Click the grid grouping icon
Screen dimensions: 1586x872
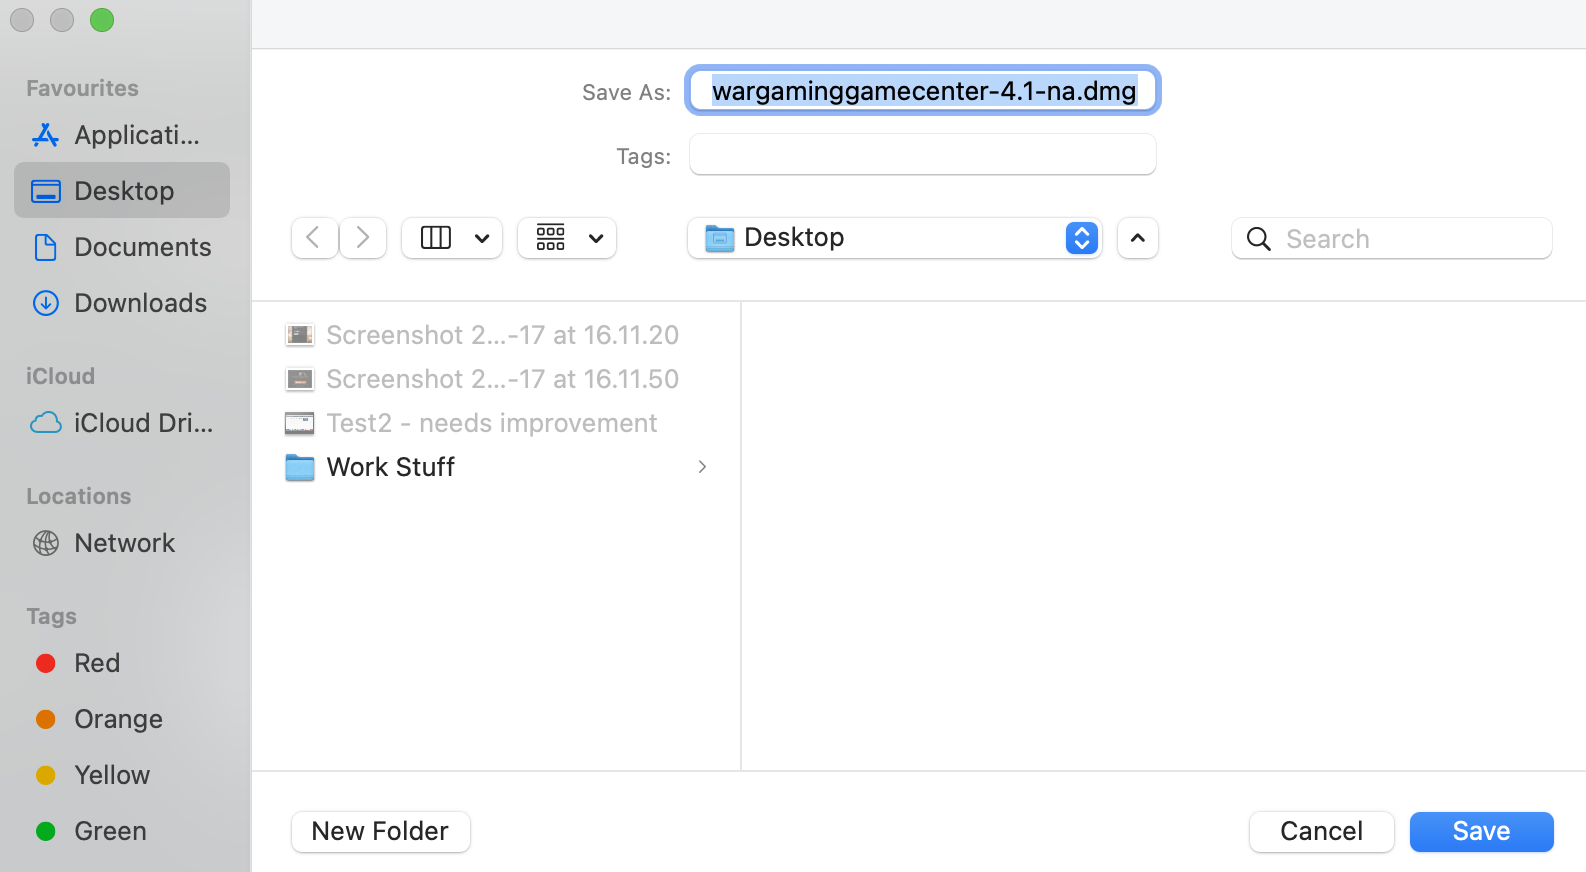click(551, 238)
